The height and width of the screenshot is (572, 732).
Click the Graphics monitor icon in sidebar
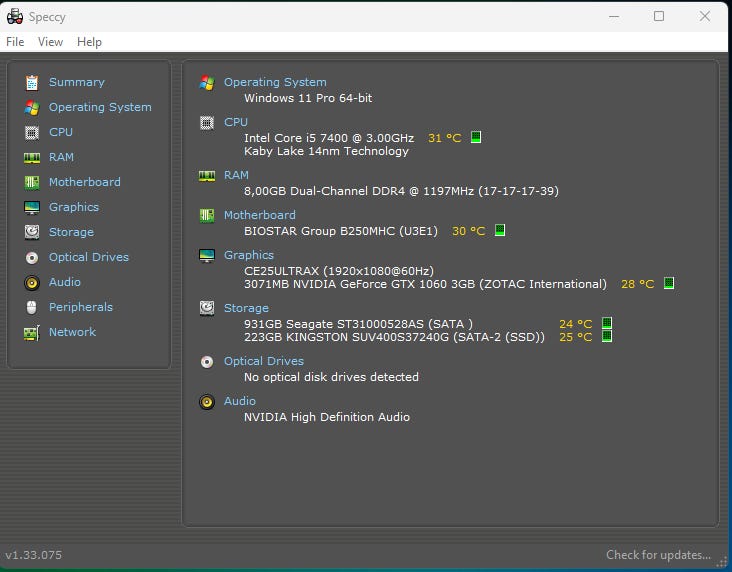[x=32, y=207]
